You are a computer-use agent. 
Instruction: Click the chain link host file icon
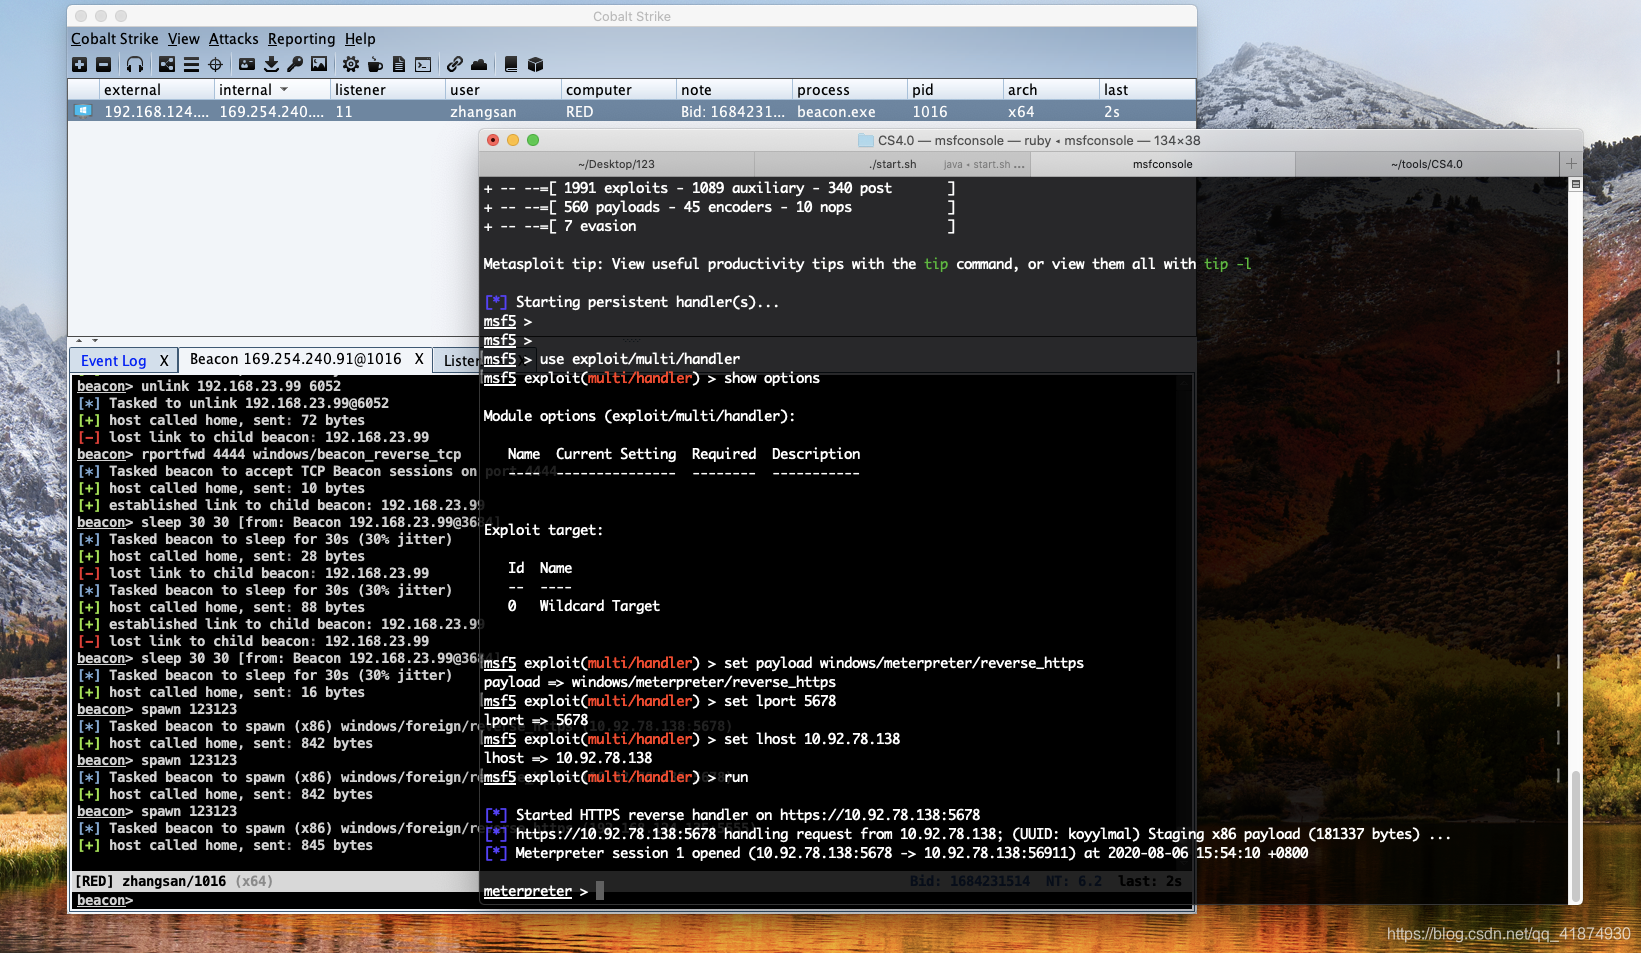[455, 64]
